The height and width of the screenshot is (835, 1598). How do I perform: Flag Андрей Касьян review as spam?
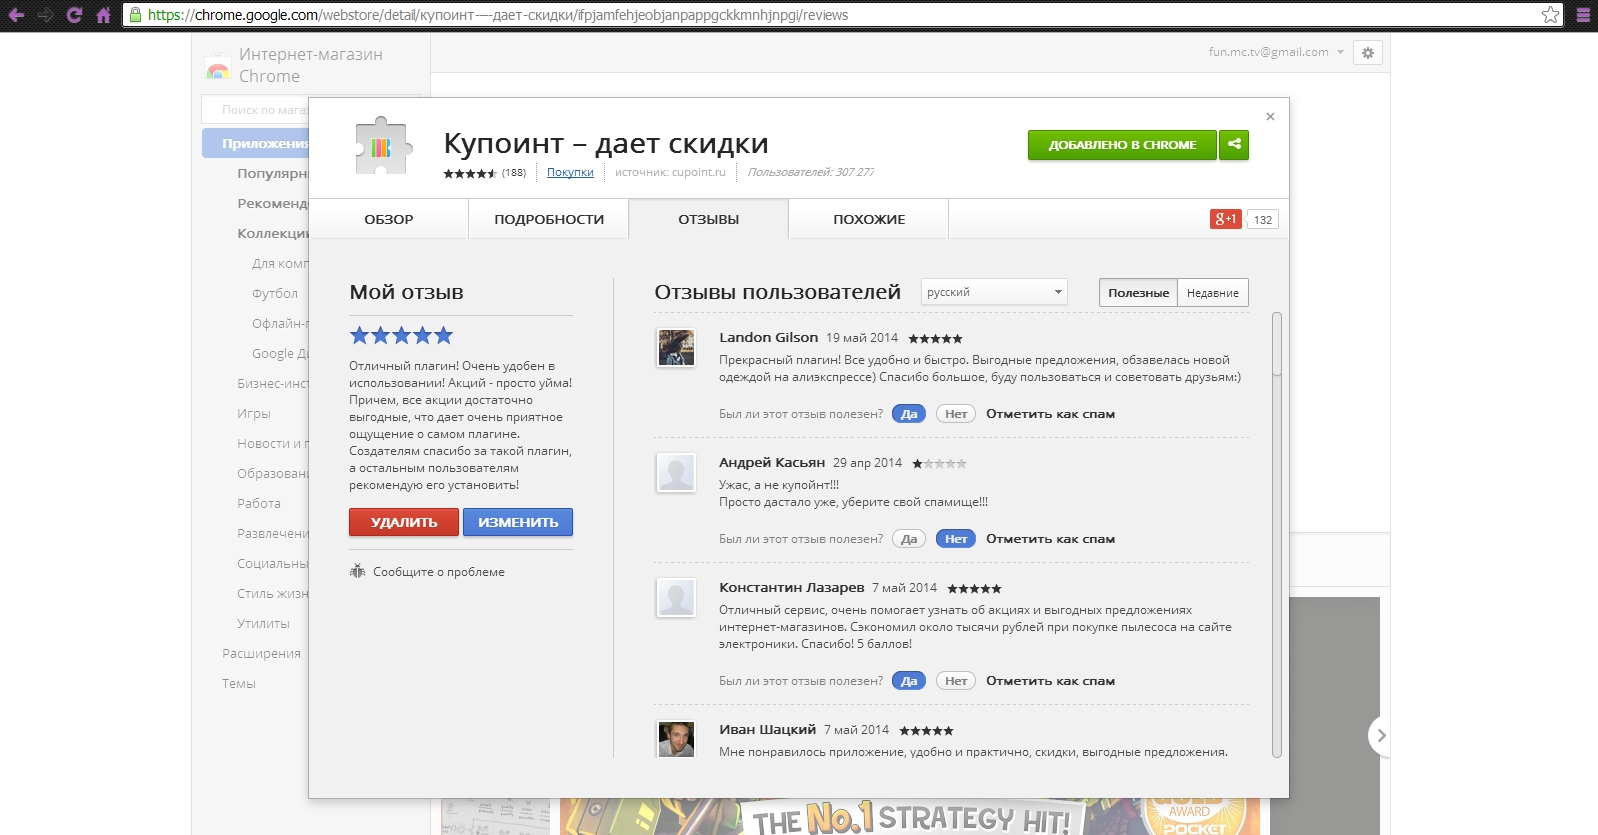1050,539
